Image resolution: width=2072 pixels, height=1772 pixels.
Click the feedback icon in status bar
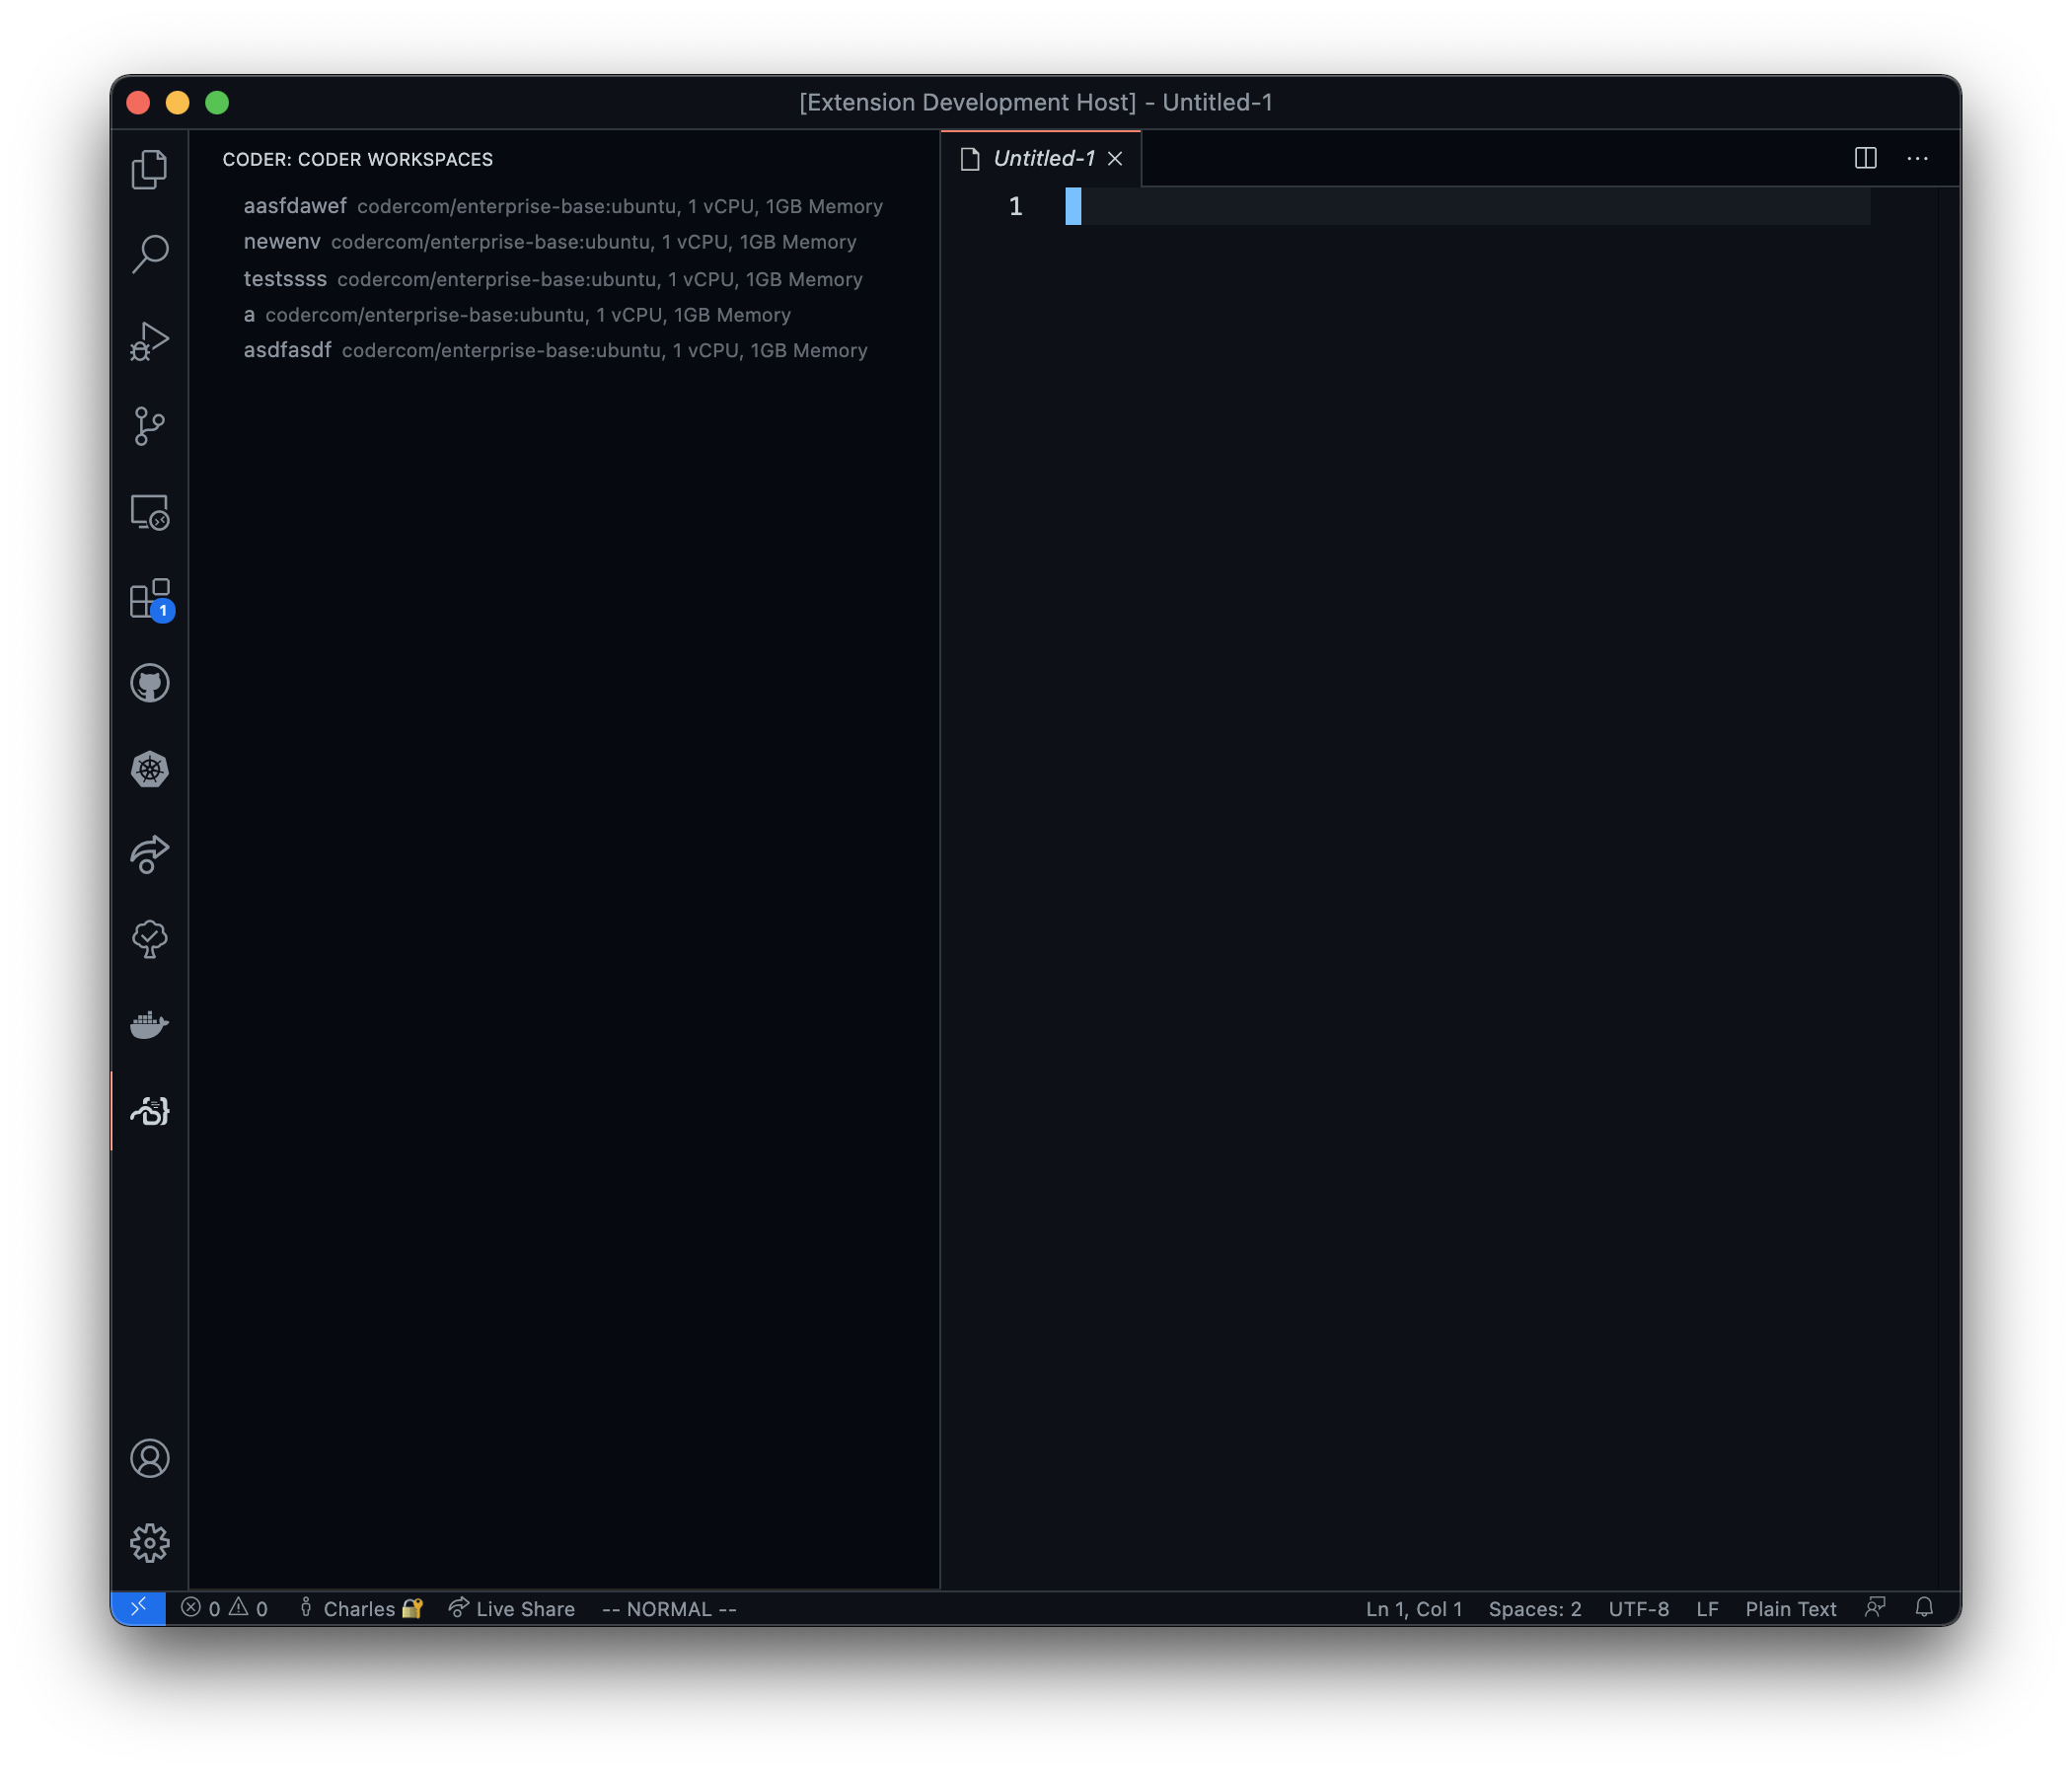pyautogui.click(x=1875, y=1608)
